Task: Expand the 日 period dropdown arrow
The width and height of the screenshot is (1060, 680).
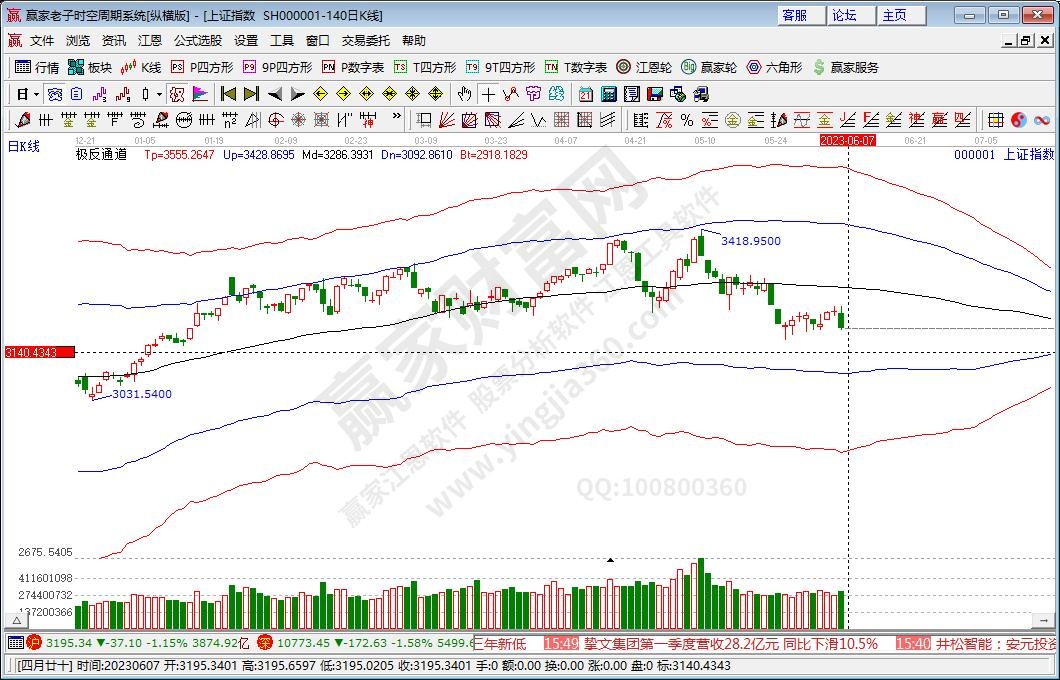Action: point(37,94)
